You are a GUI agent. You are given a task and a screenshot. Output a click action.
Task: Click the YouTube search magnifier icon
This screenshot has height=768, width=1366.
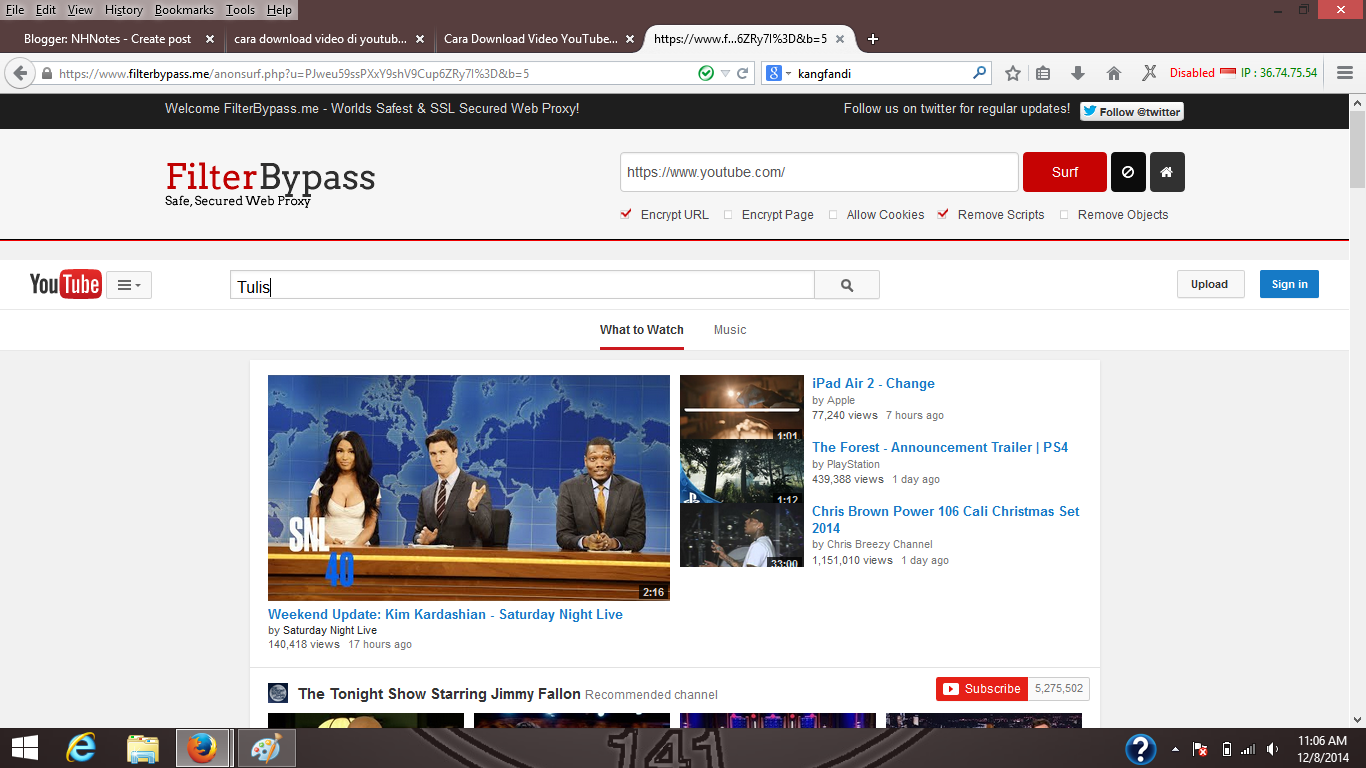point(846,284)
